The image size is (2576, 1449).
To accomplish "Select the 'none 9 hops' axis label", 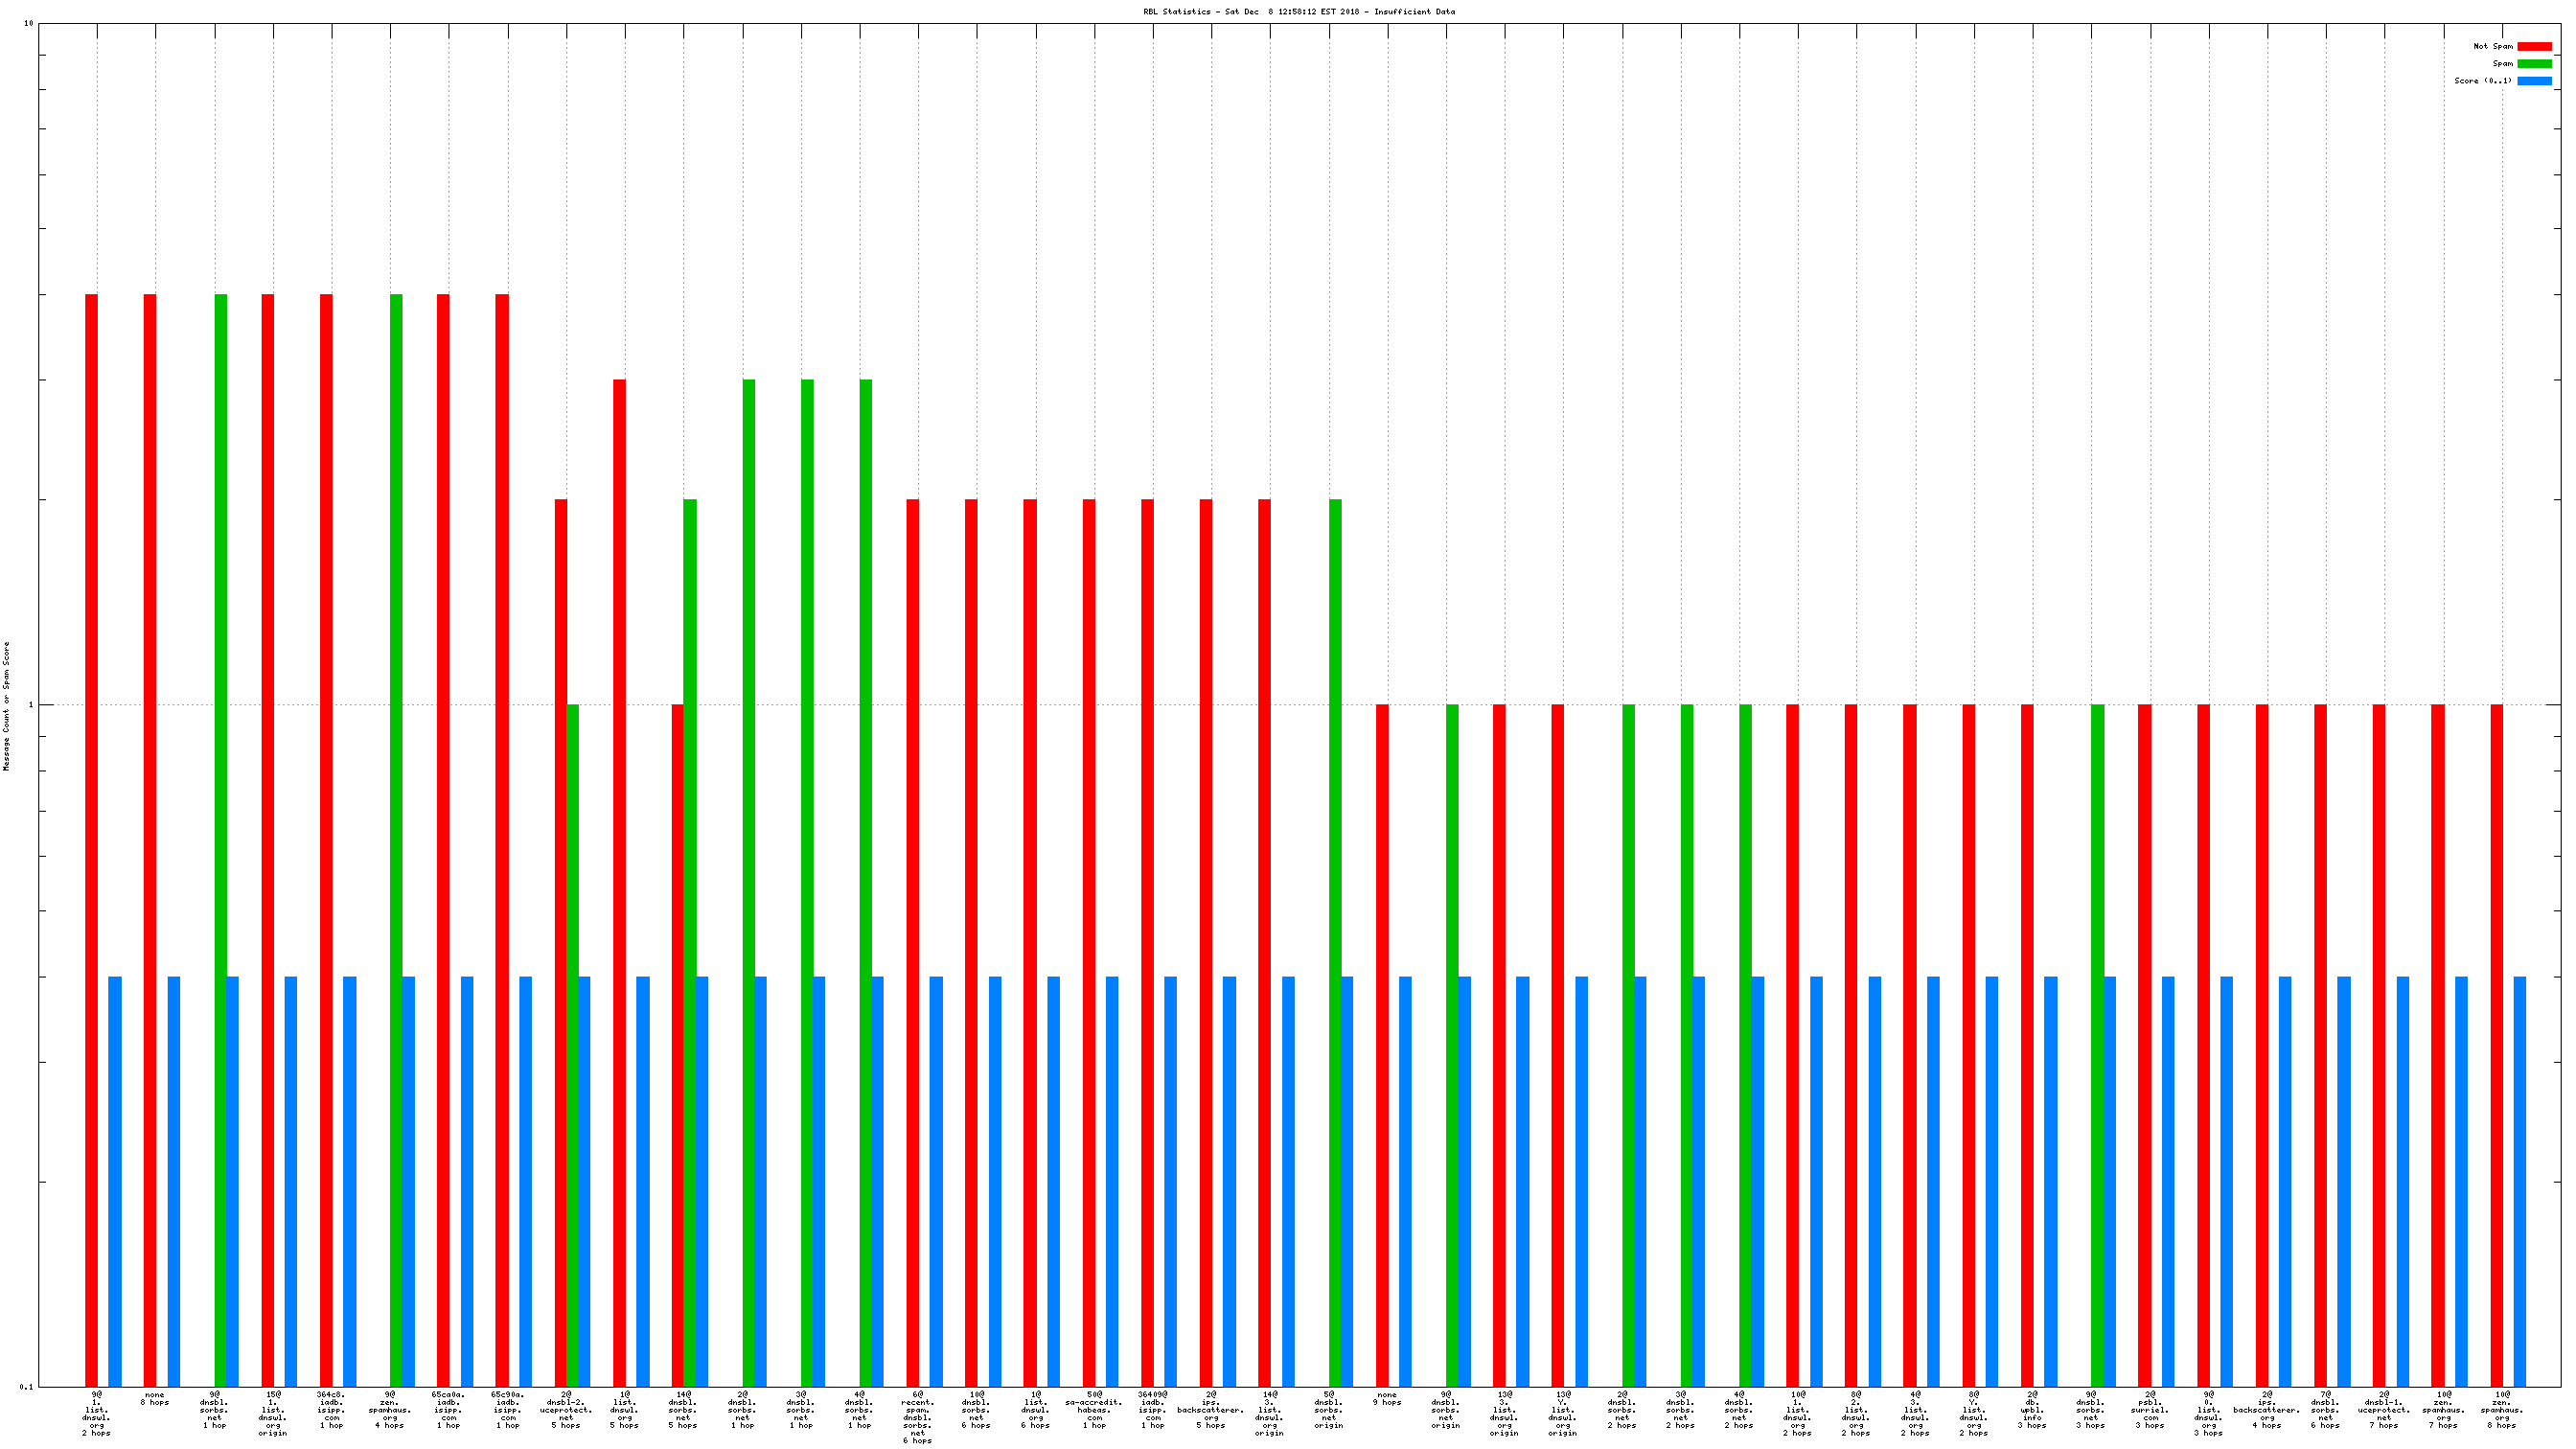I will (1387, 1398).
